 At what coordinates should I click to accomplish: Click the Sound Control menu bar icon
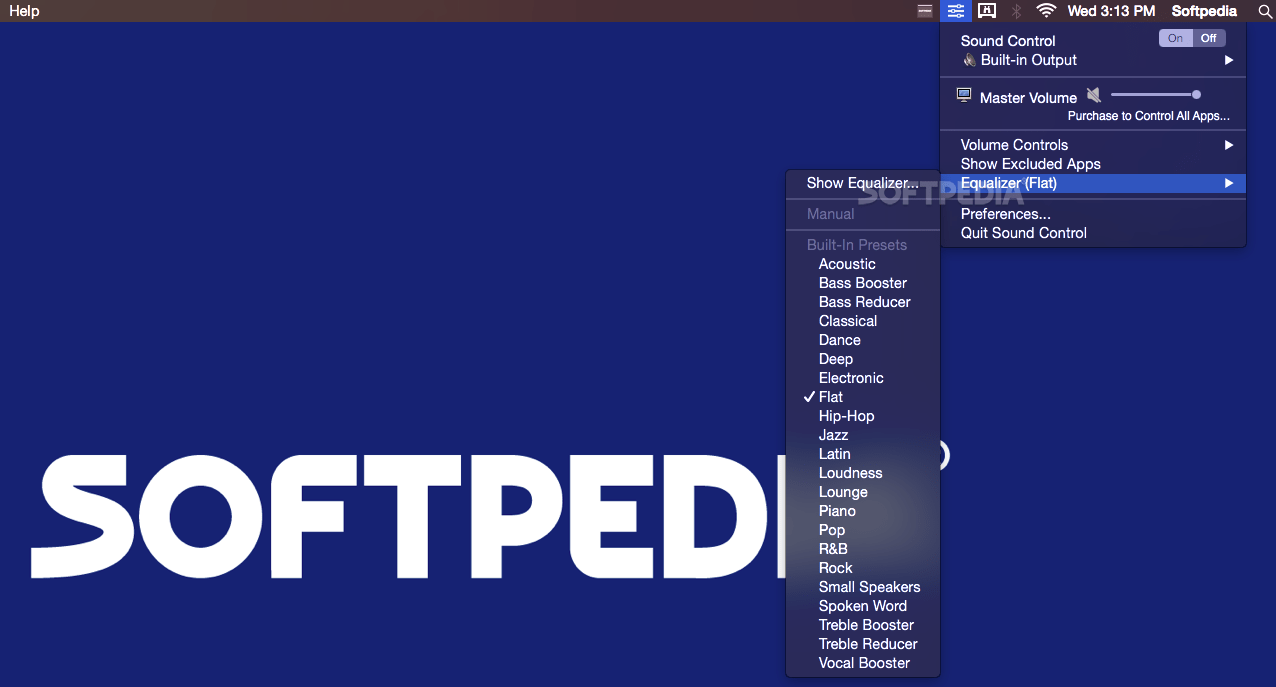tap(957, 11)
